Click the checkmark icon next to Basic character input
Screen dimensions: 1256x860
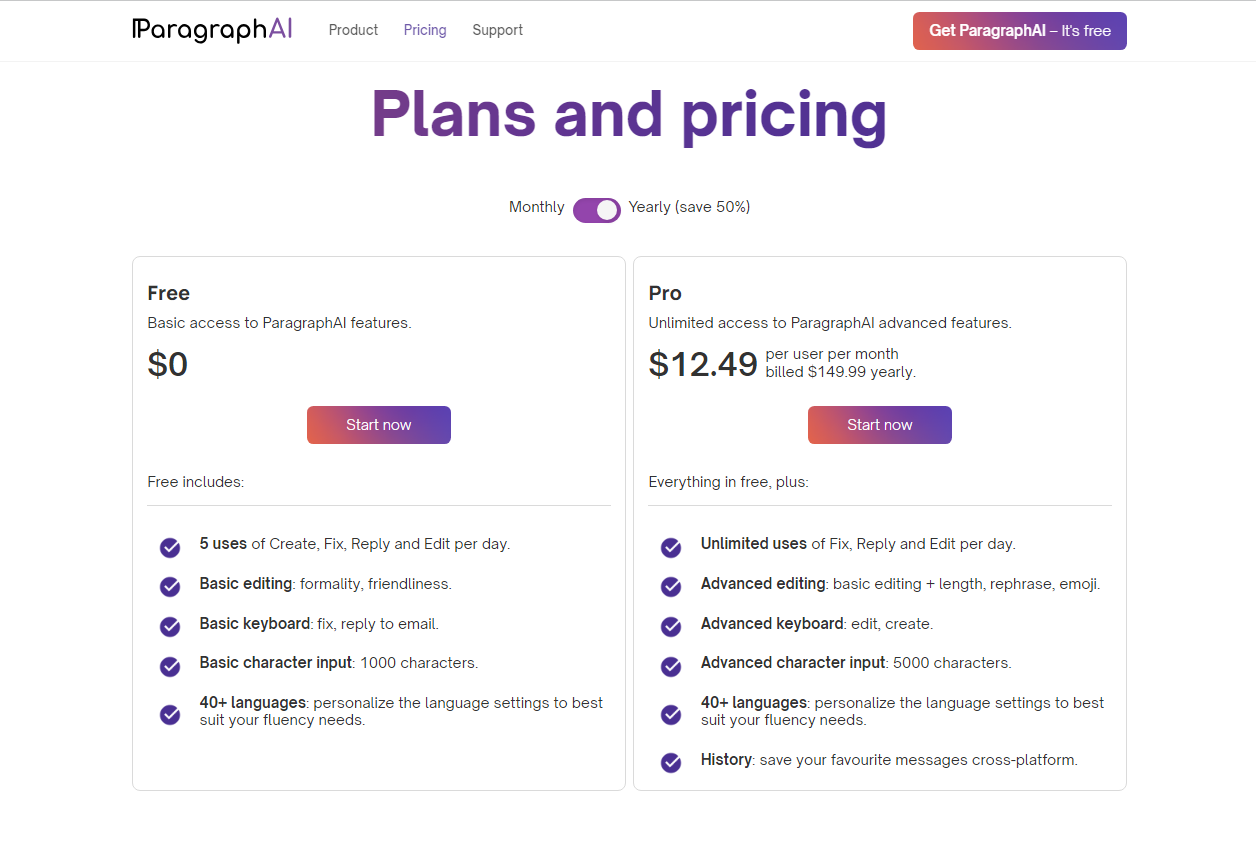170,665
